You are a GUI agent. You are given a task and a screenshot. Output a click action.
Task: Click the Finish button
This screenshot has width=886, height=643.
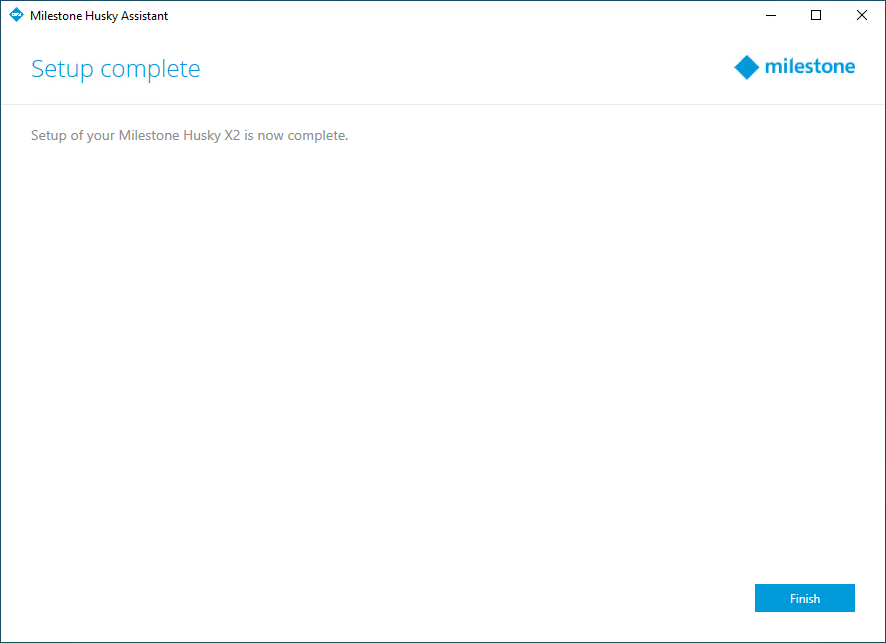pos(804,598)
